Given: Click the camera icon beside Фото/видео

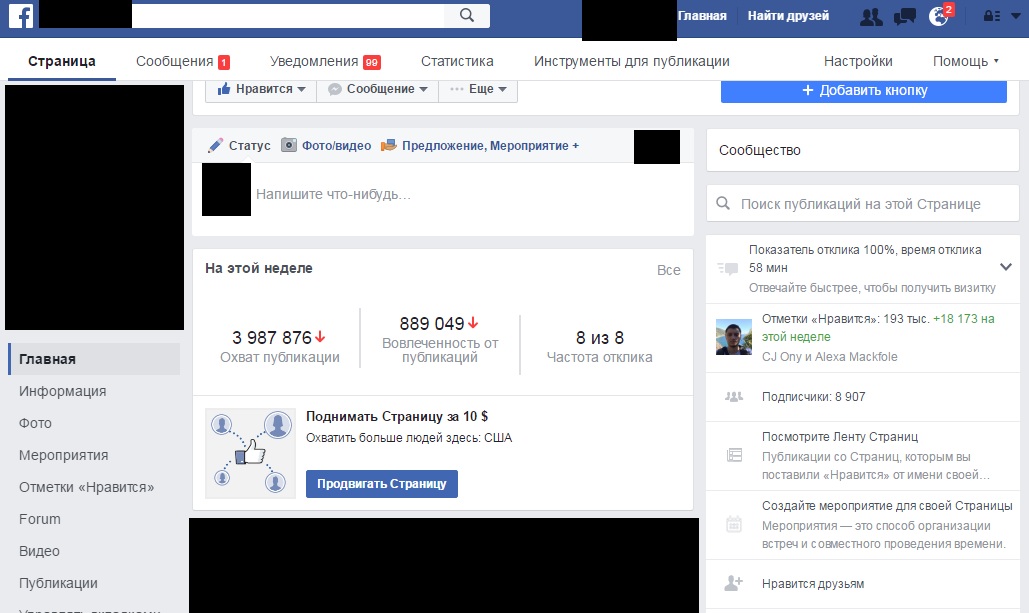Looking at the screenshot, I should tap(289, 145).
